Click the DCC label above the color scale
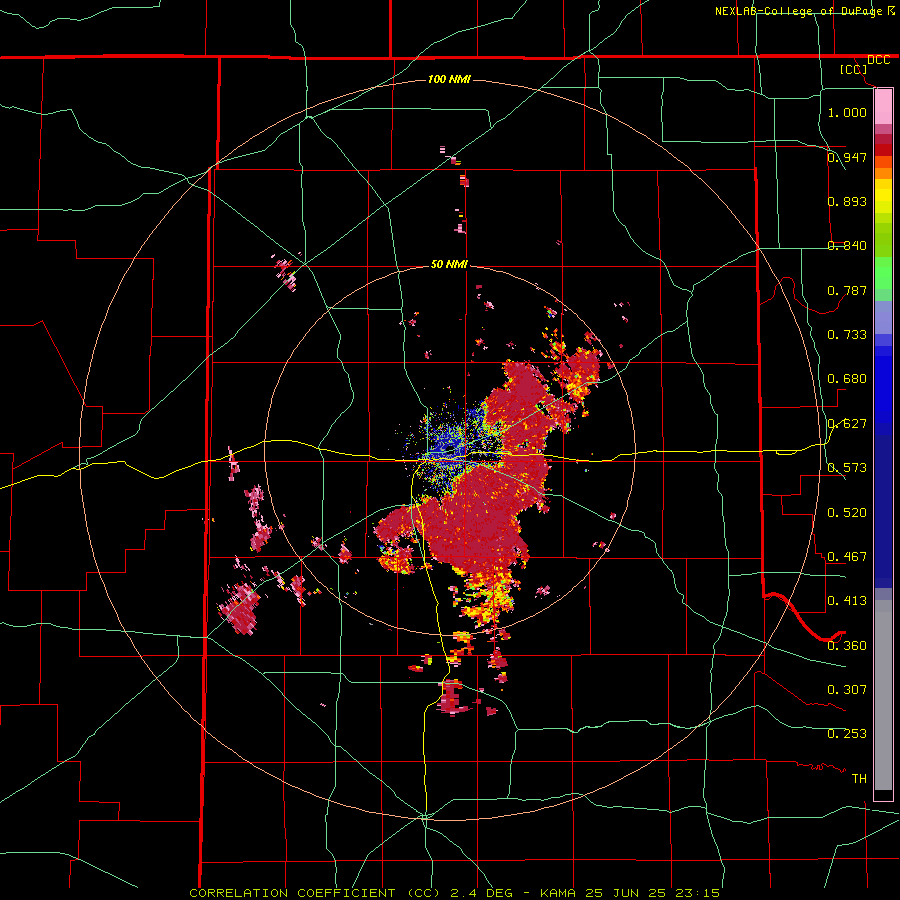This screenshot has width=900, height=900. point(878,60)
